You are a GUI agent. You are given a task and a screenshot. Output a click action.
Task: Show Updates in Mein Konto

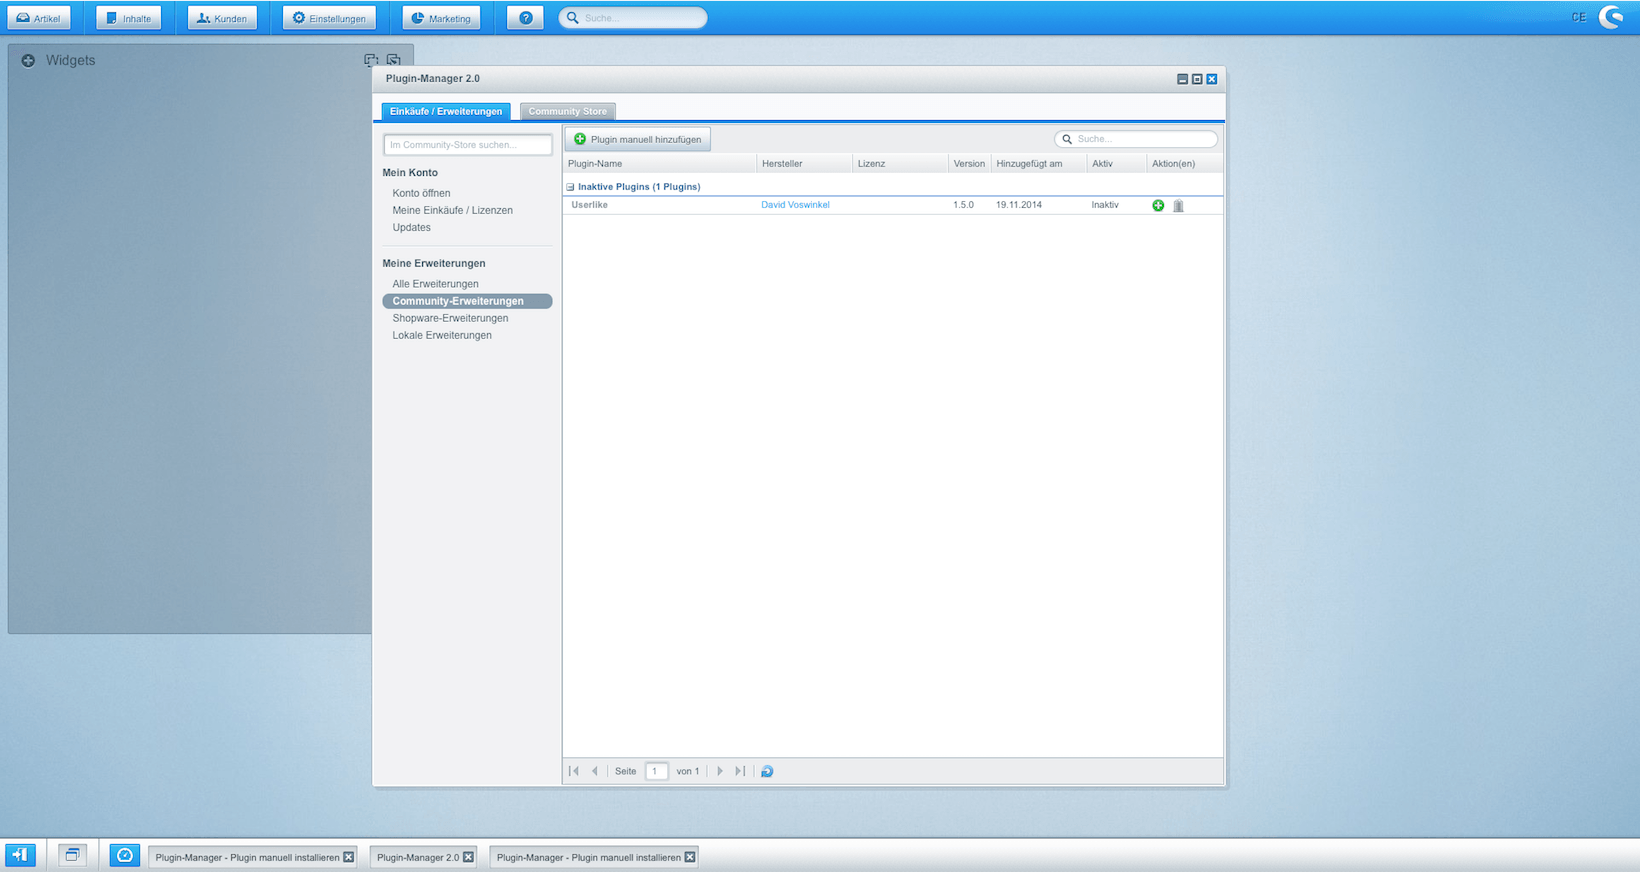coord(411,227)
